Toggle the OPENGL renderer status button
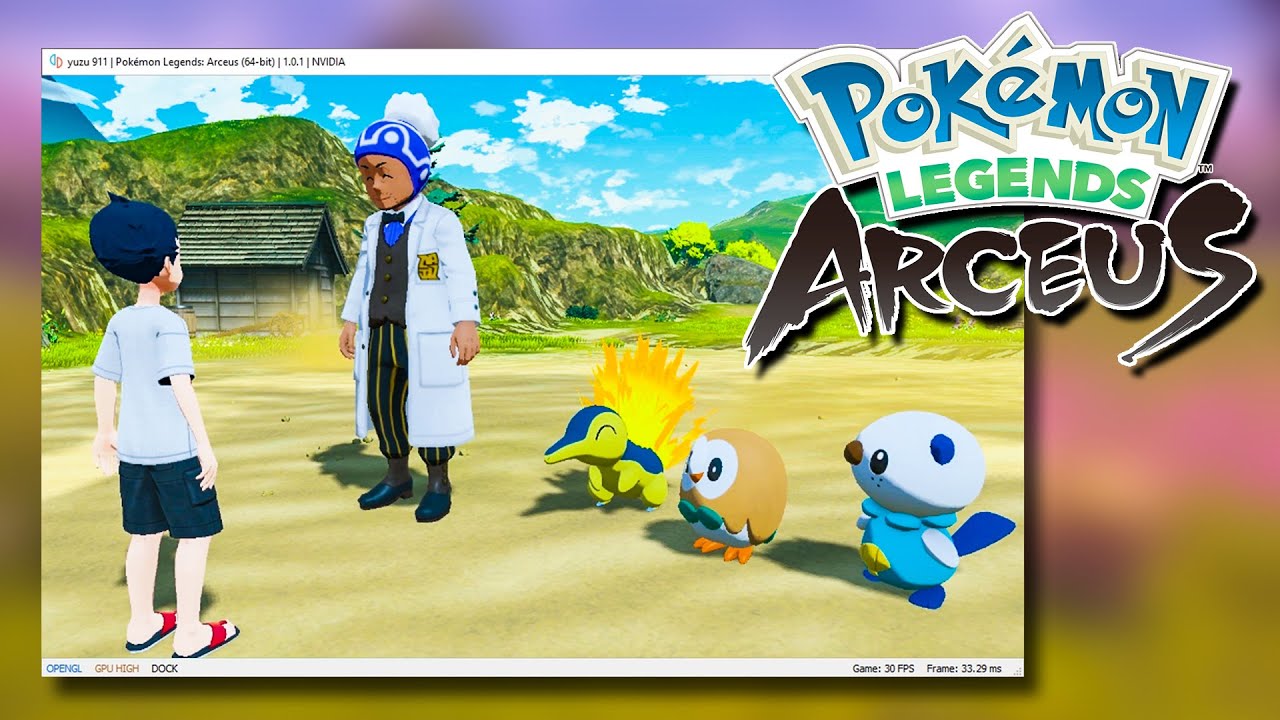Image resolution: width=1280 pixels, height=720 pixels. tap(64, 668)
